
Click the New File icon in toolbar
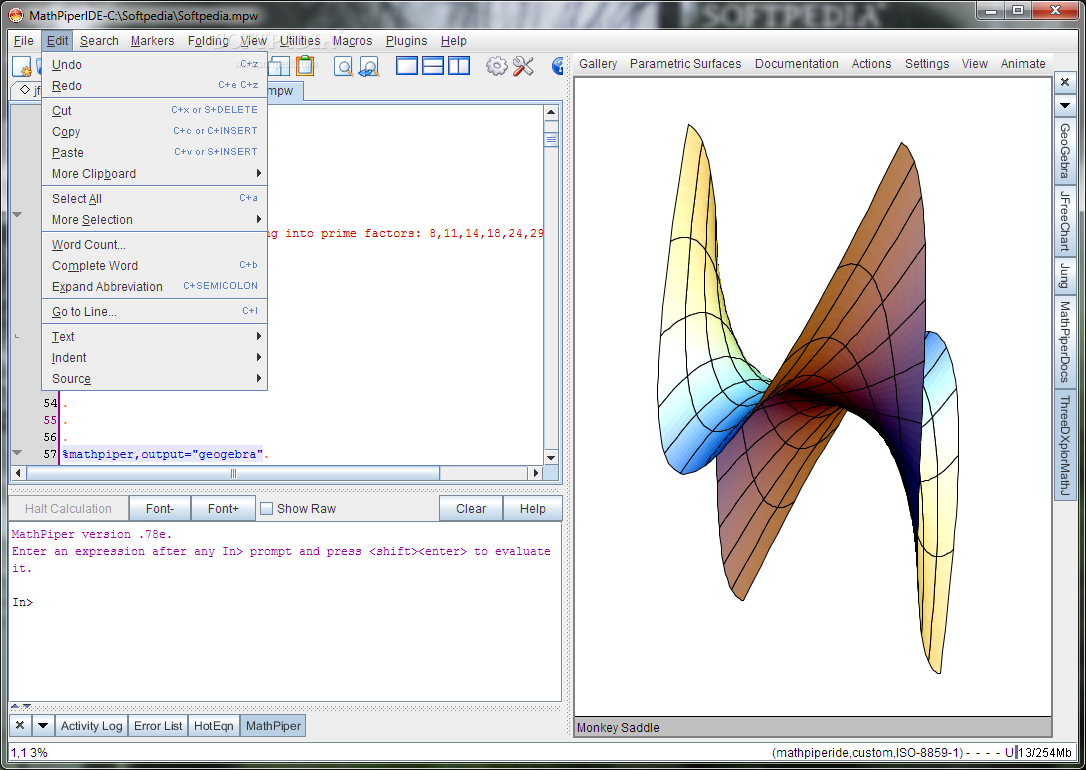22,66
